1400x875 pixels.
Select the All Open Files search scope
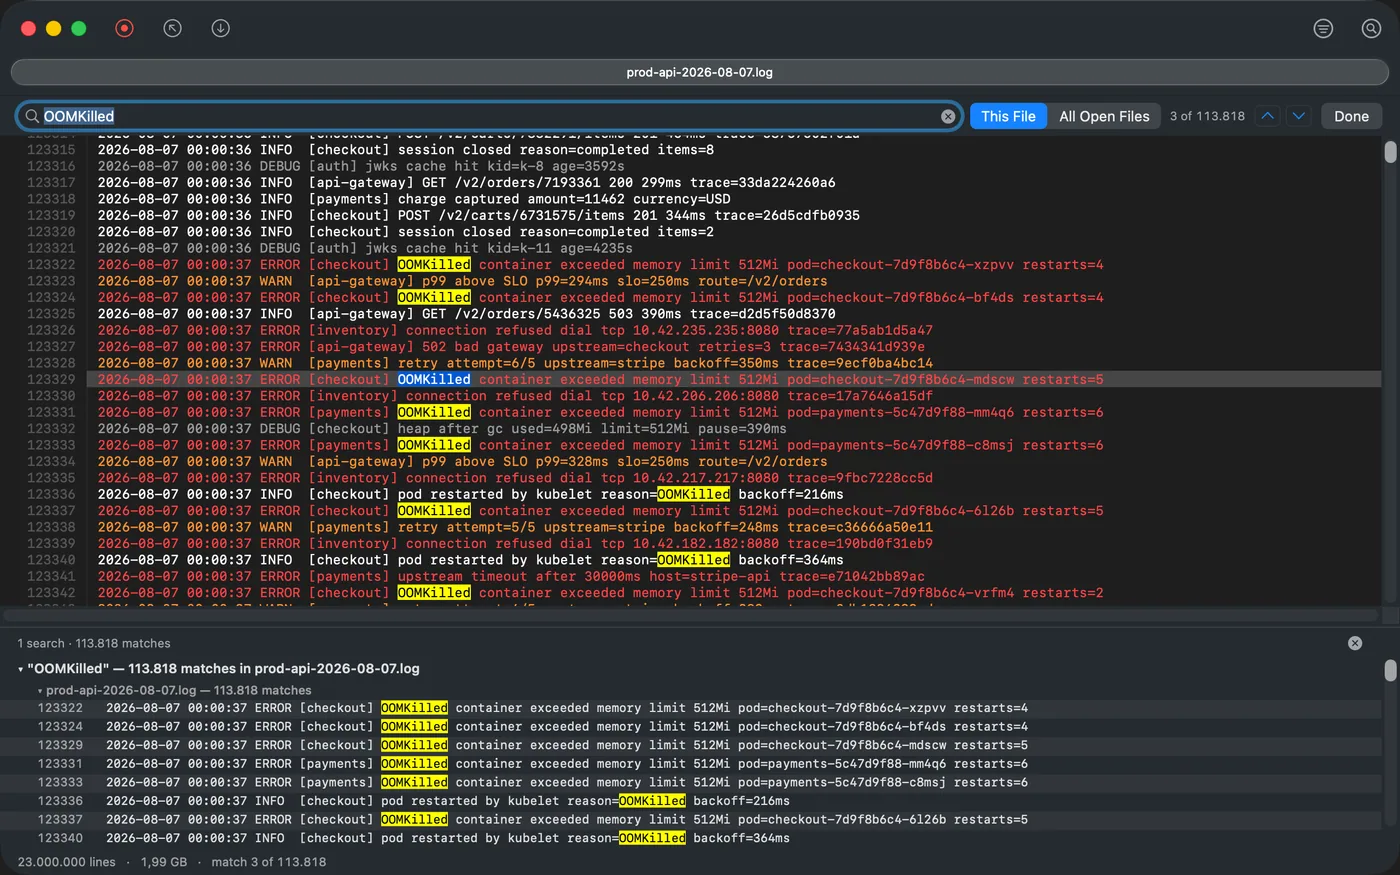pos(1104,116)
